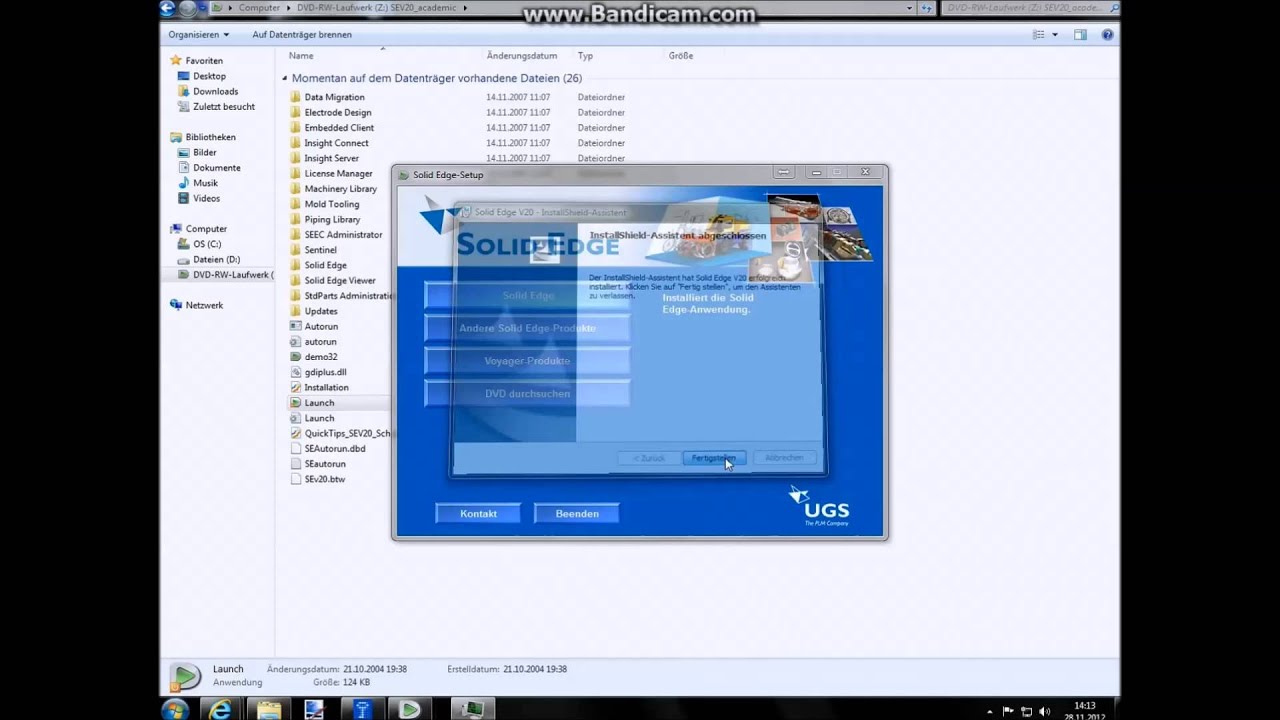1280x720 pixels.
Task: Select the Machinery Library folder icon
Action: [x=295, y=189]
